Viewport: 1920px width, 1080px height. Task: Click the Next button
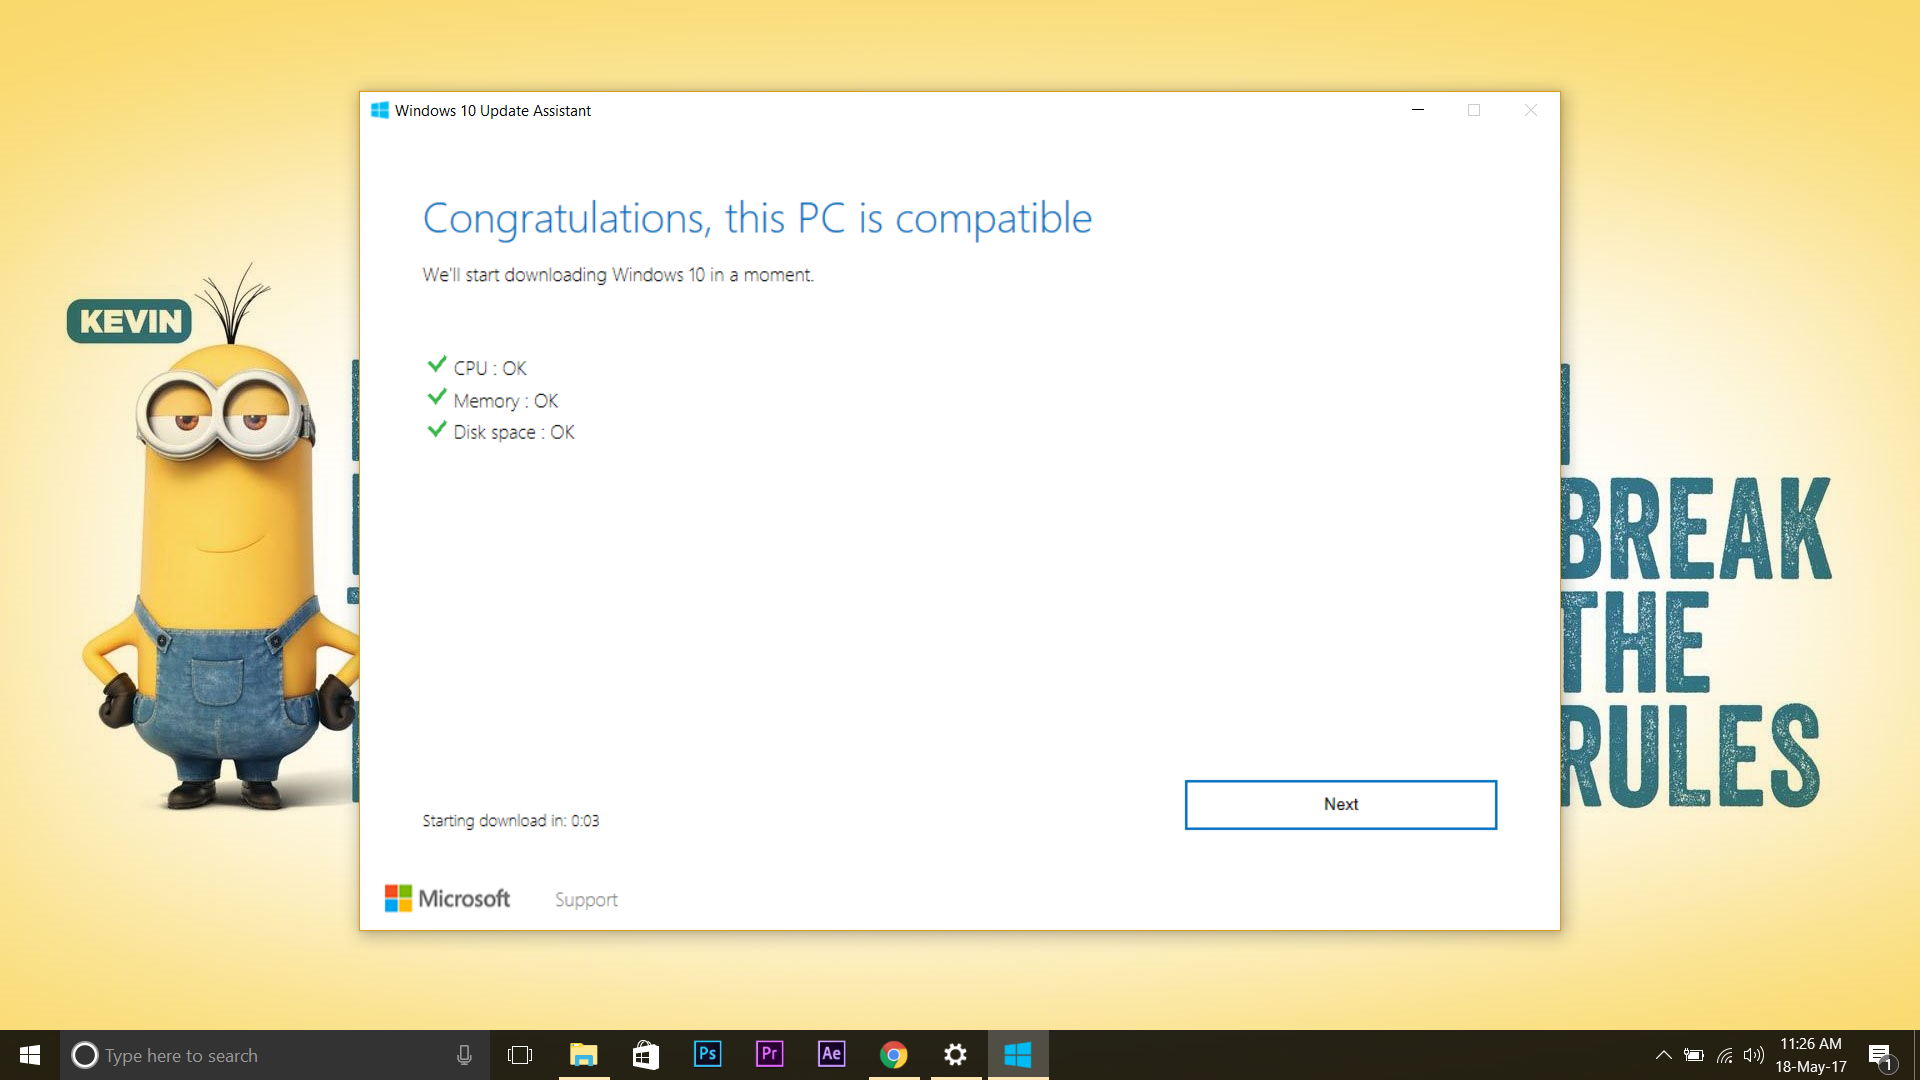(x=1340, y=804)
